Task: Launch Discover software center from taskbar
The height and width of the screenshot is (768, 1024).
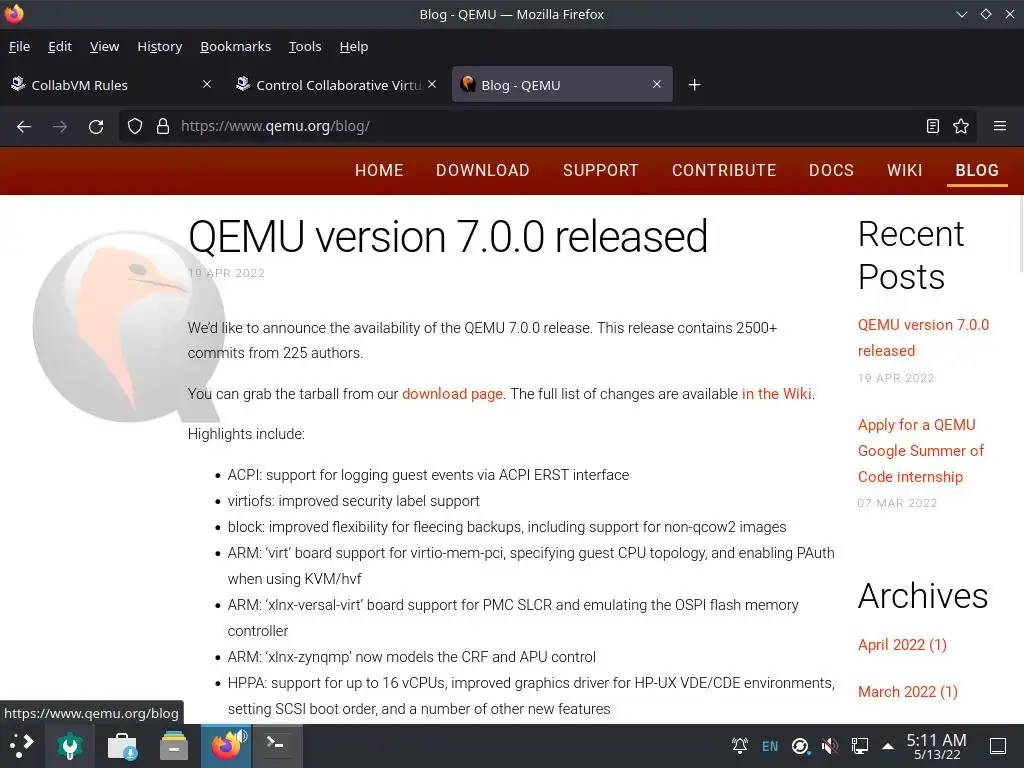Action: tap(122, 745)
